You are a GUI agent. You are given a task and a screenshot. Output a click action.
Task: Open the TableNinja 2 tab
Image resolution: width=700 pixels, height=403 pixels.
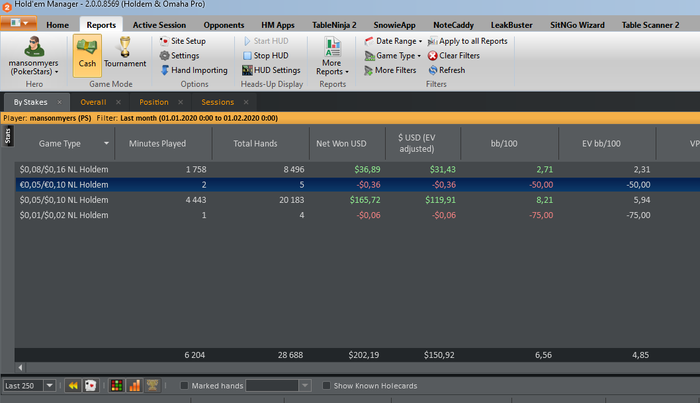pos(334,25)
